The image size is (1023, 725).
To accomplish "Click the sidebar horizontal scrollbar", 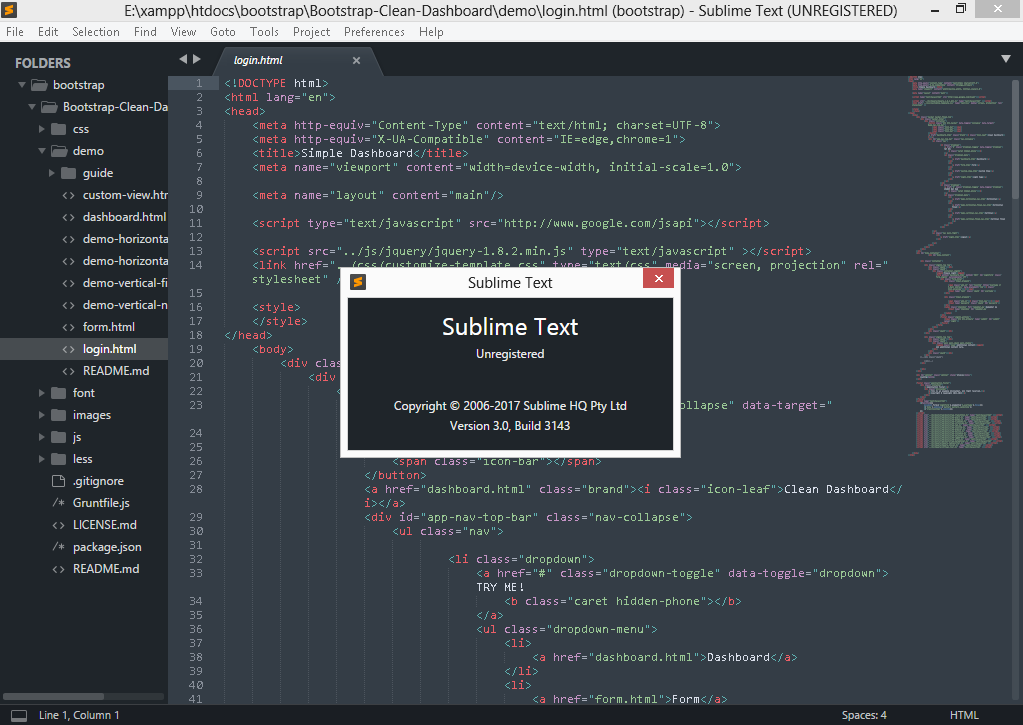I will (x=55, y=696).
